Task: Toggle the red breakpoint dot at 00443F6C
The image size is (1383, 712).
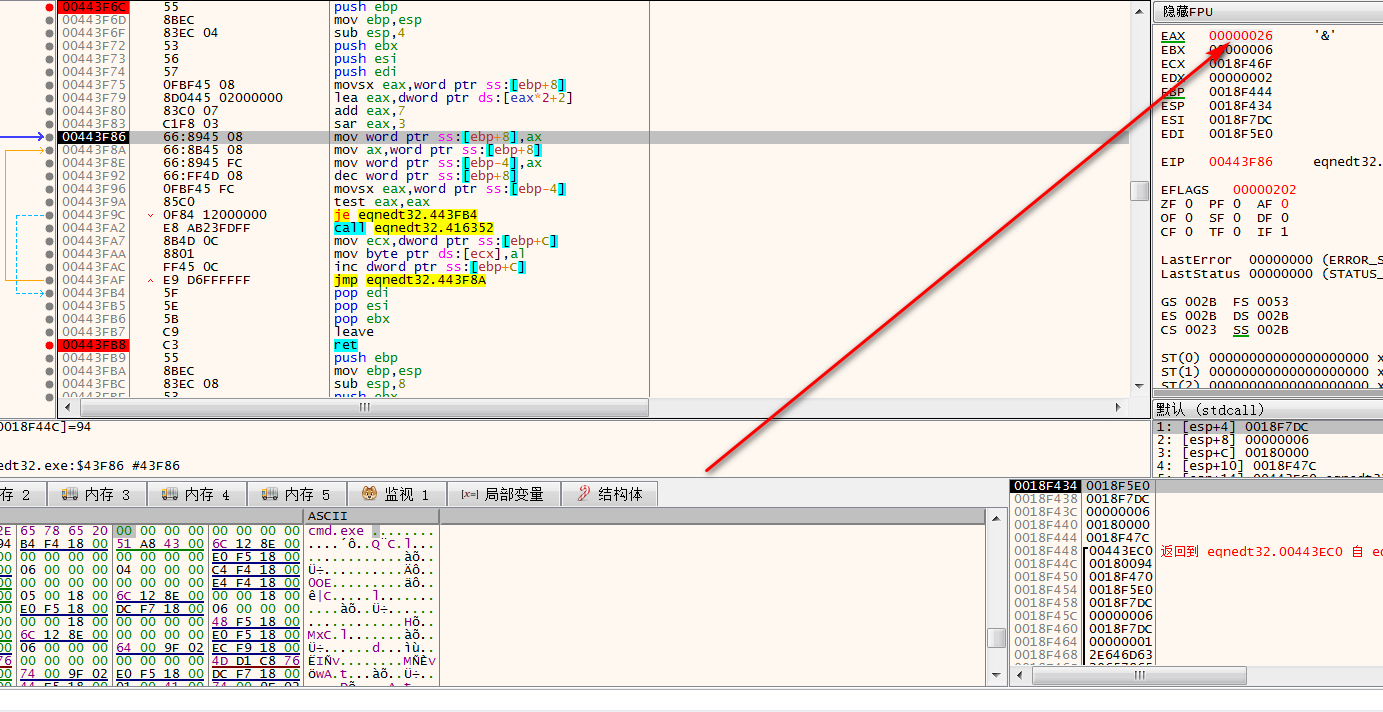Action: coord(50,7)
